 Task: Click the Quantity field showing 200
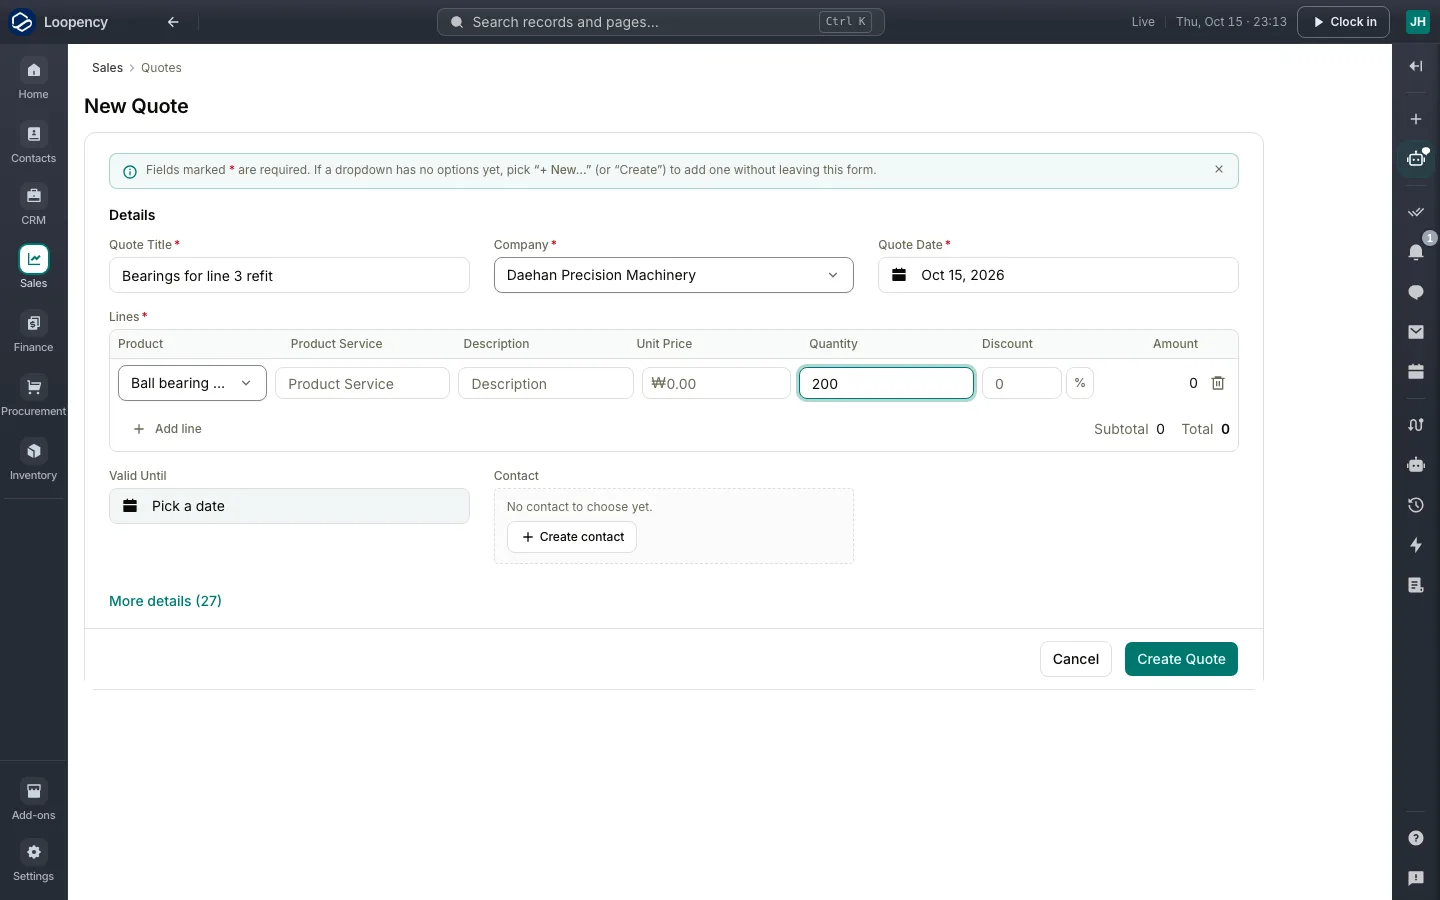(886, 383)
